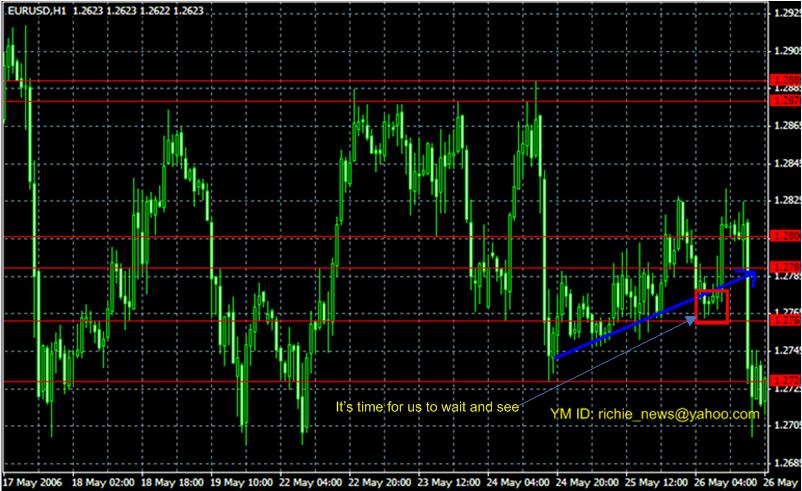
Task: Click the "26 May 04:00" time axis label
Action: pyautogui.click(x=725, y=482)
